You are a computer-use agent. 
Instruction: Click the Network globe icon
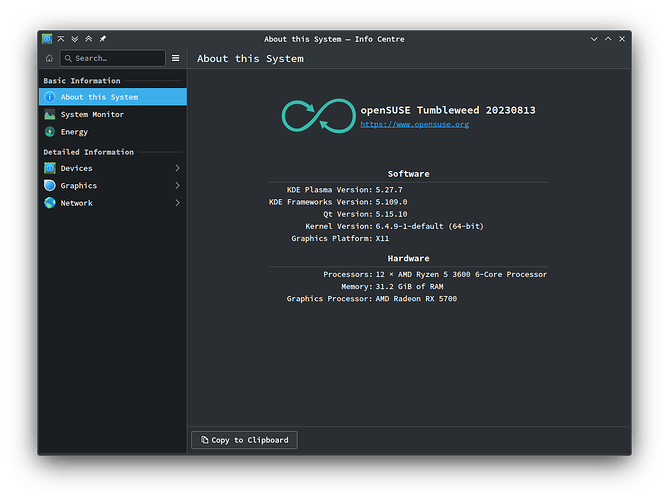[x=50, y=203]
